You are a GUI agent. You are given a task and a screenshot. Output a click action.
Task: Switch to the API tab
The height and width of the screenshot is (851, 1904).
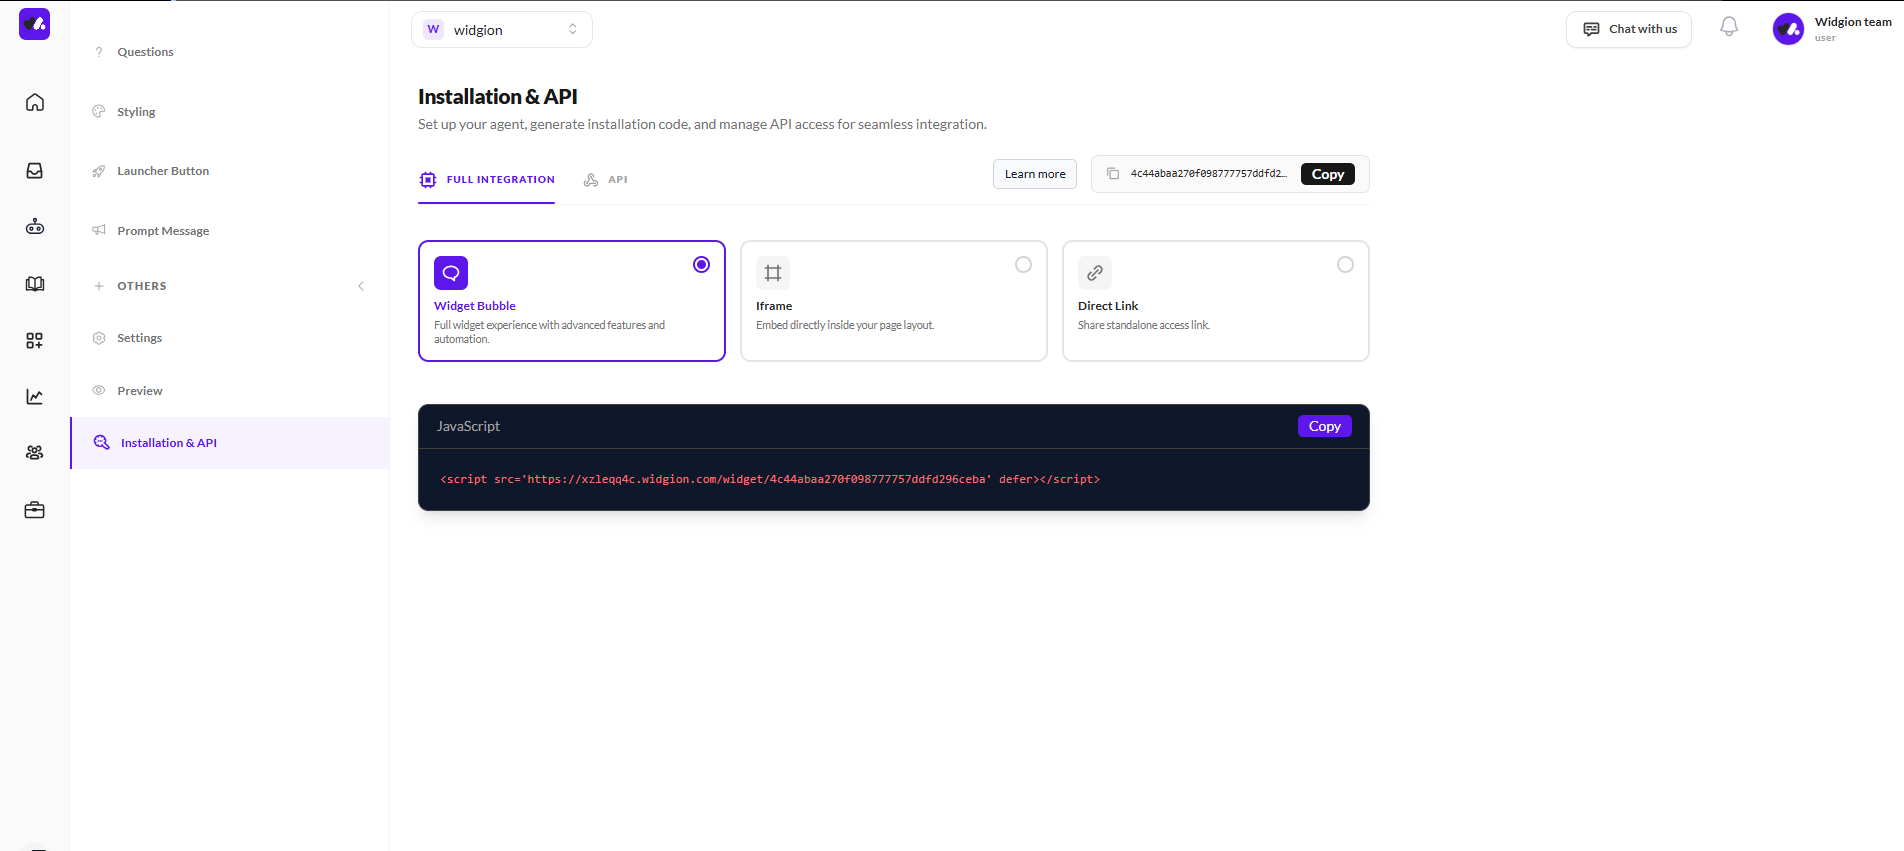(606, 180)
